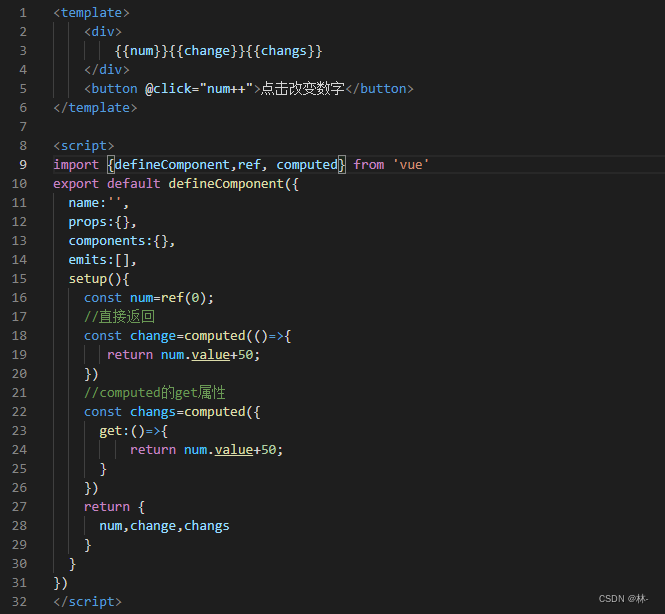Screen dimensions: 665x614
Task: Click the comment //直接返回
Action: pos(119,317)
